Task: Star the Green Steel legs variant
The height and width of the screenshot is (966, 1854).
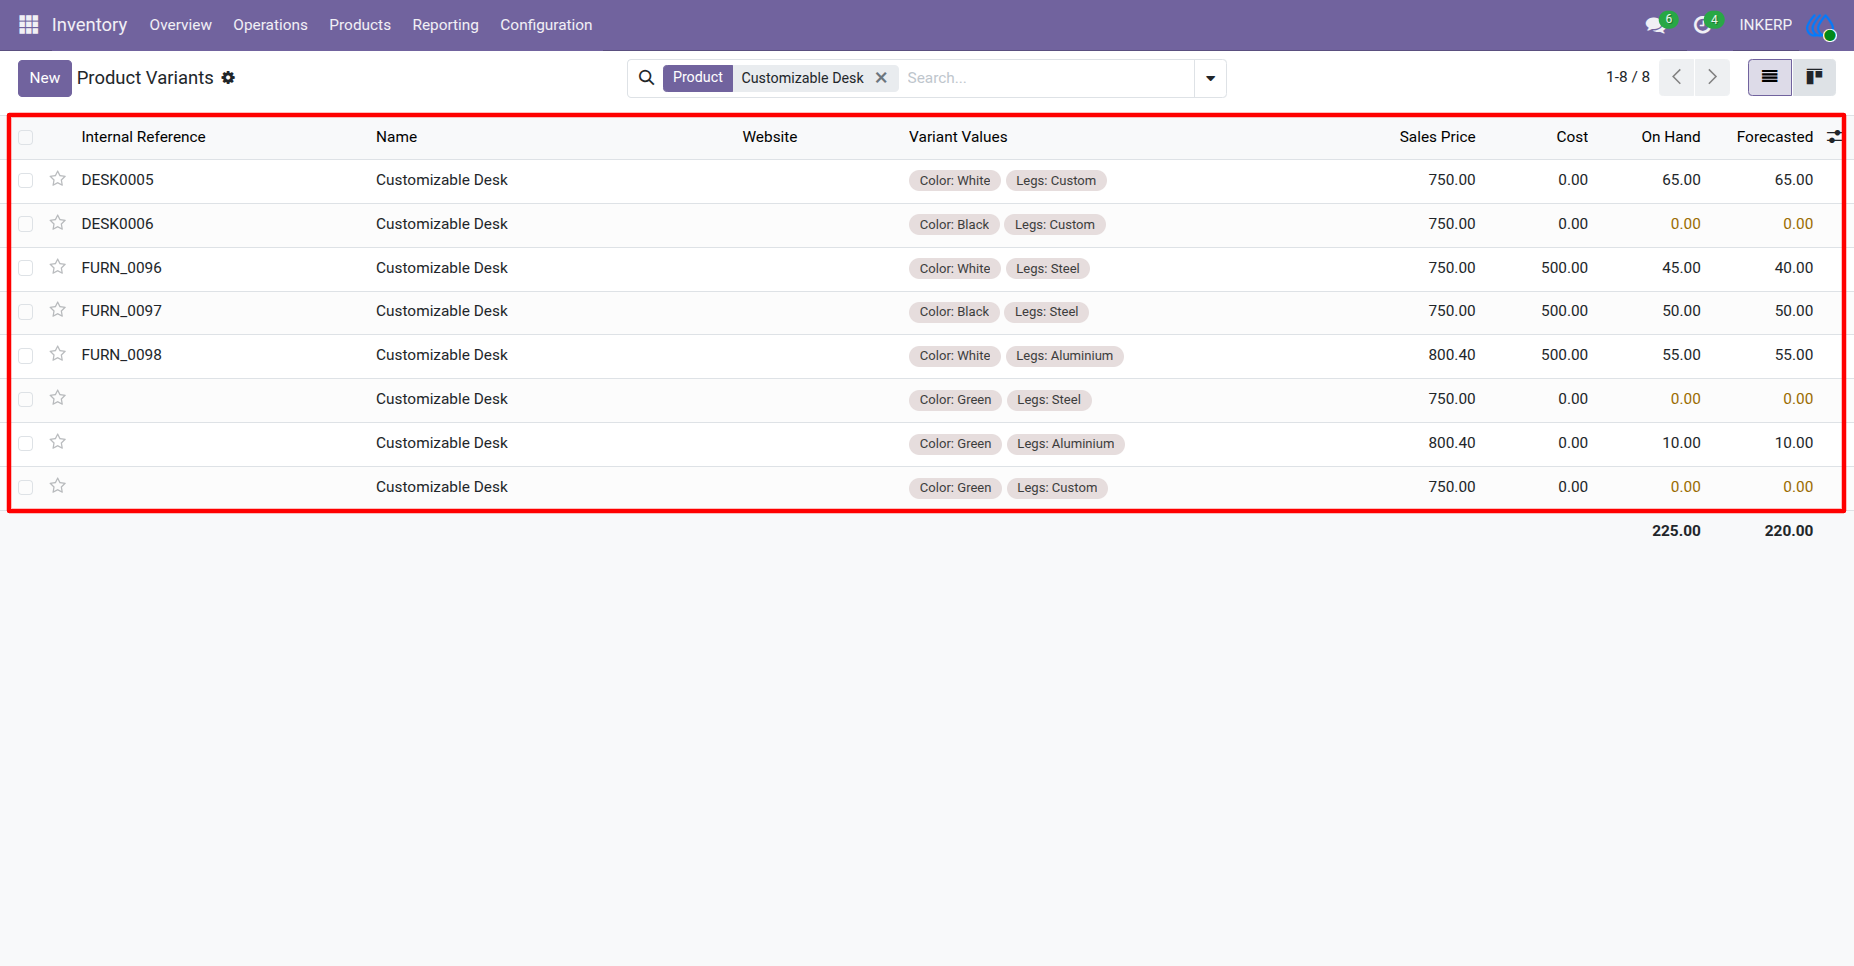Action: point(58,398)
